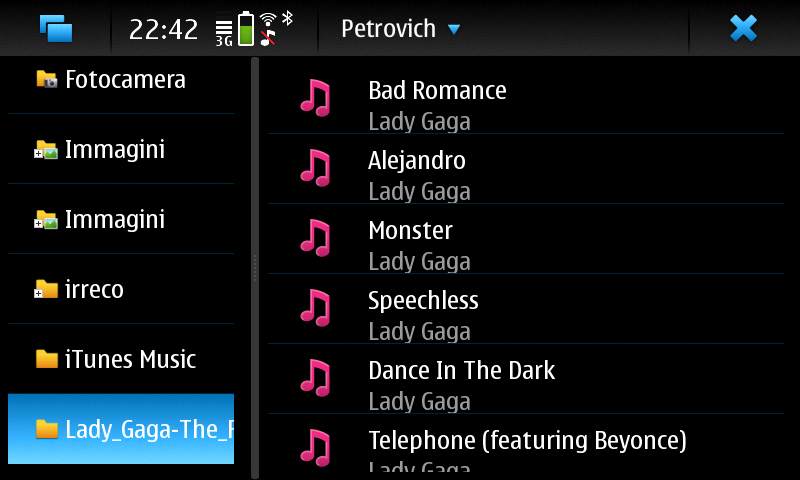
Task: Tap the music note icon beside Speechless
Action: click(x=315, y=308)
